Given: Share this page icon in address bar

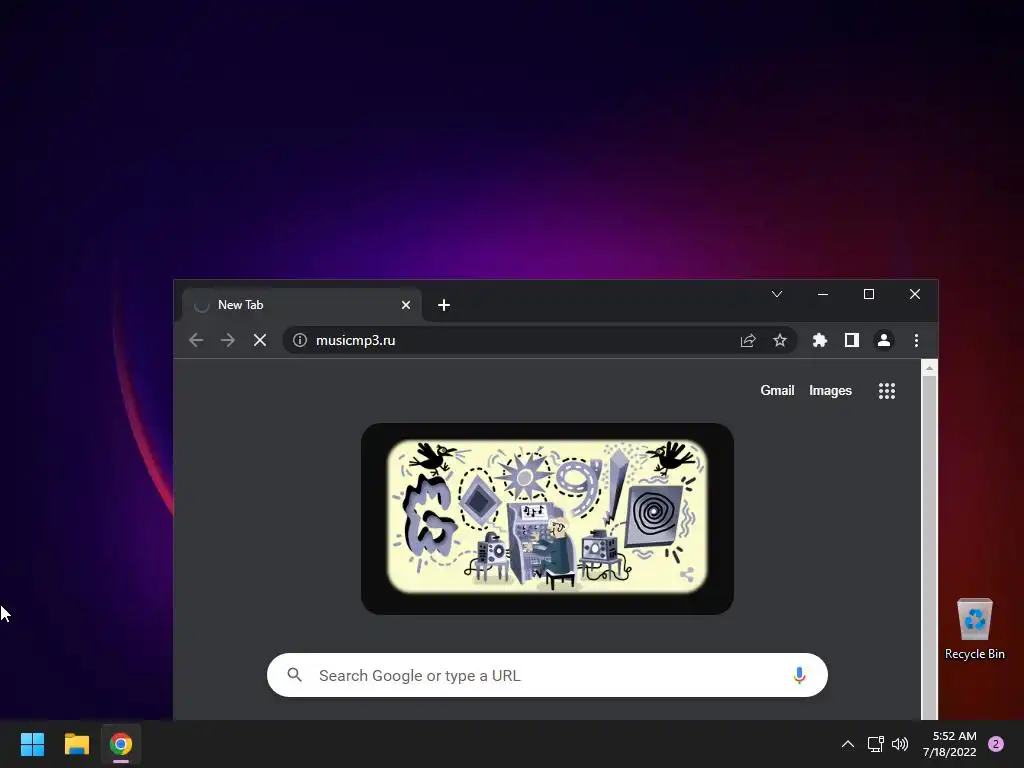Looking at the screenshot, I should coord(748,340).
